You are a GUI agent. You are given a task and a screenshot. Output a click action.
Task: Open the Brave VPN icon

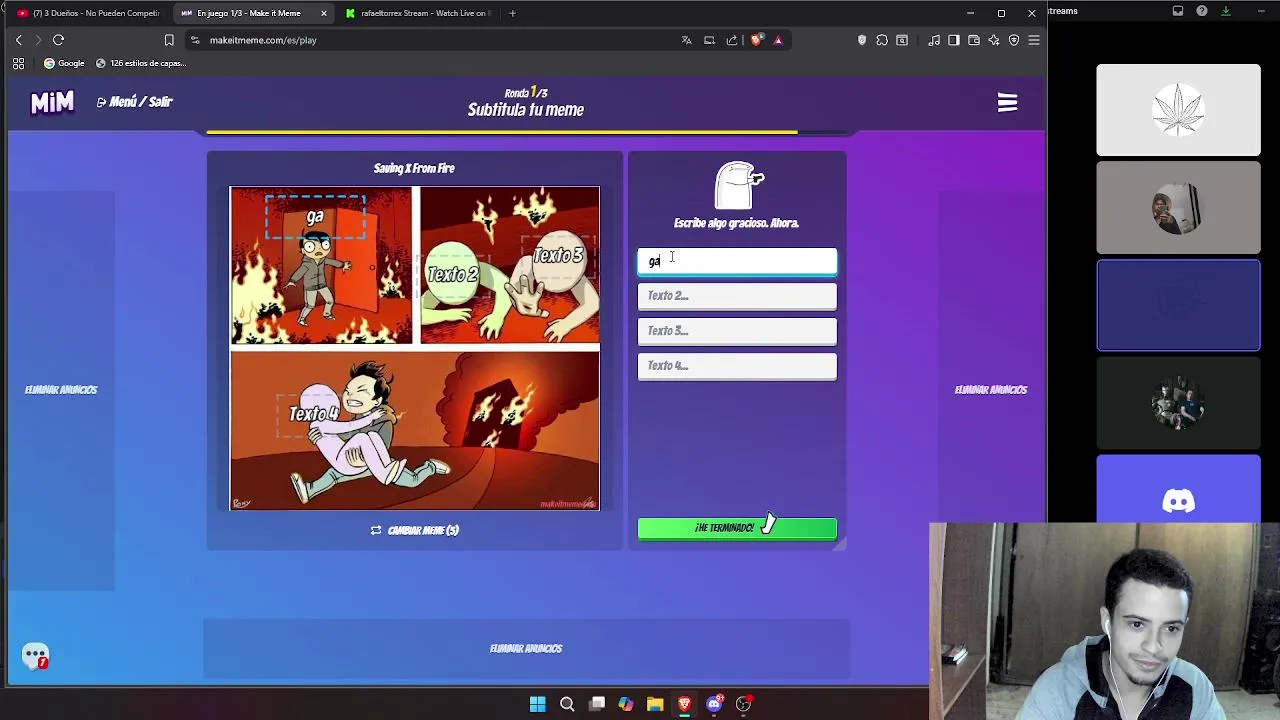pyautogui.click(x=1014, y=40)
